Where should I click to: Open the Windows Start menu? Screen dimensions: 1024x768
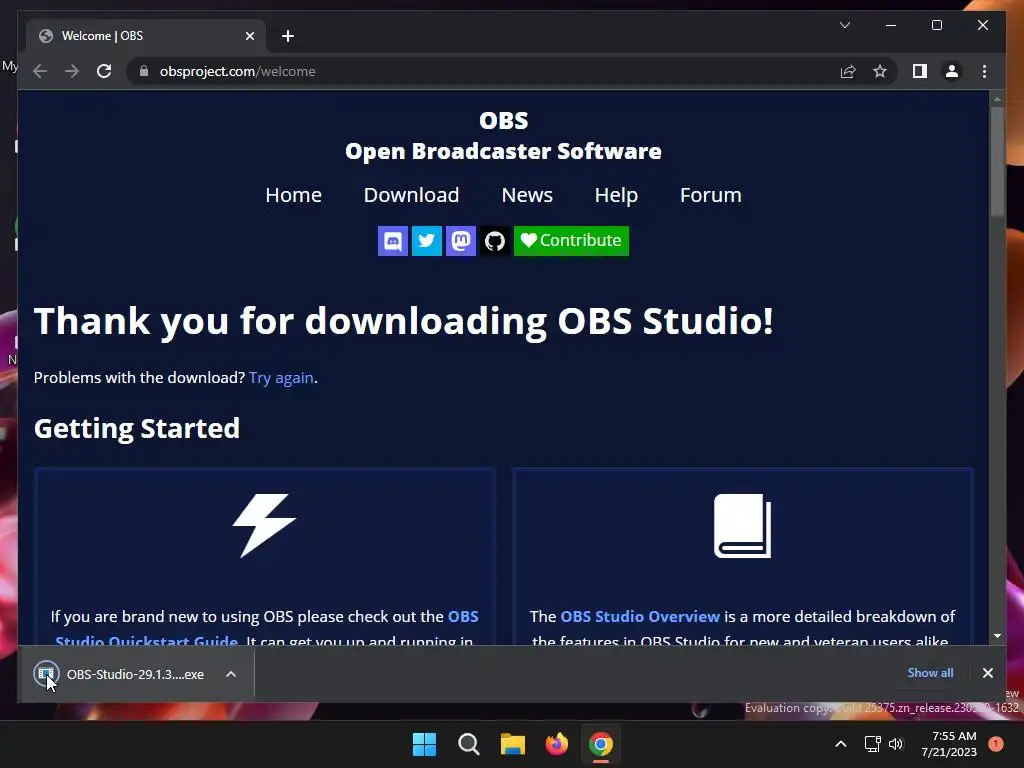[x=424, y=744]
